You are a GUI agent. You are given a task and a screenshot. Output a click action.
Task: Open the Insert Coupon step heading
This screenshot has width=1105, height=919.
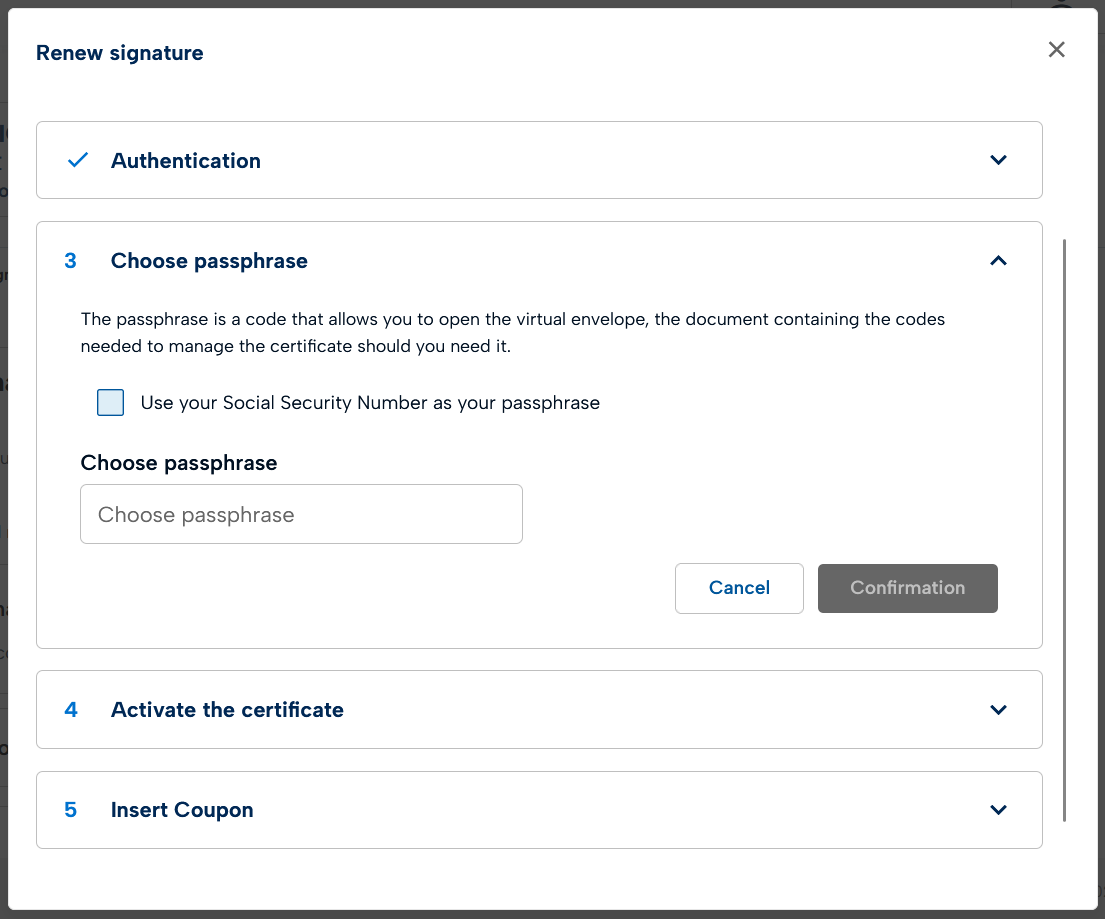[182, 810]
